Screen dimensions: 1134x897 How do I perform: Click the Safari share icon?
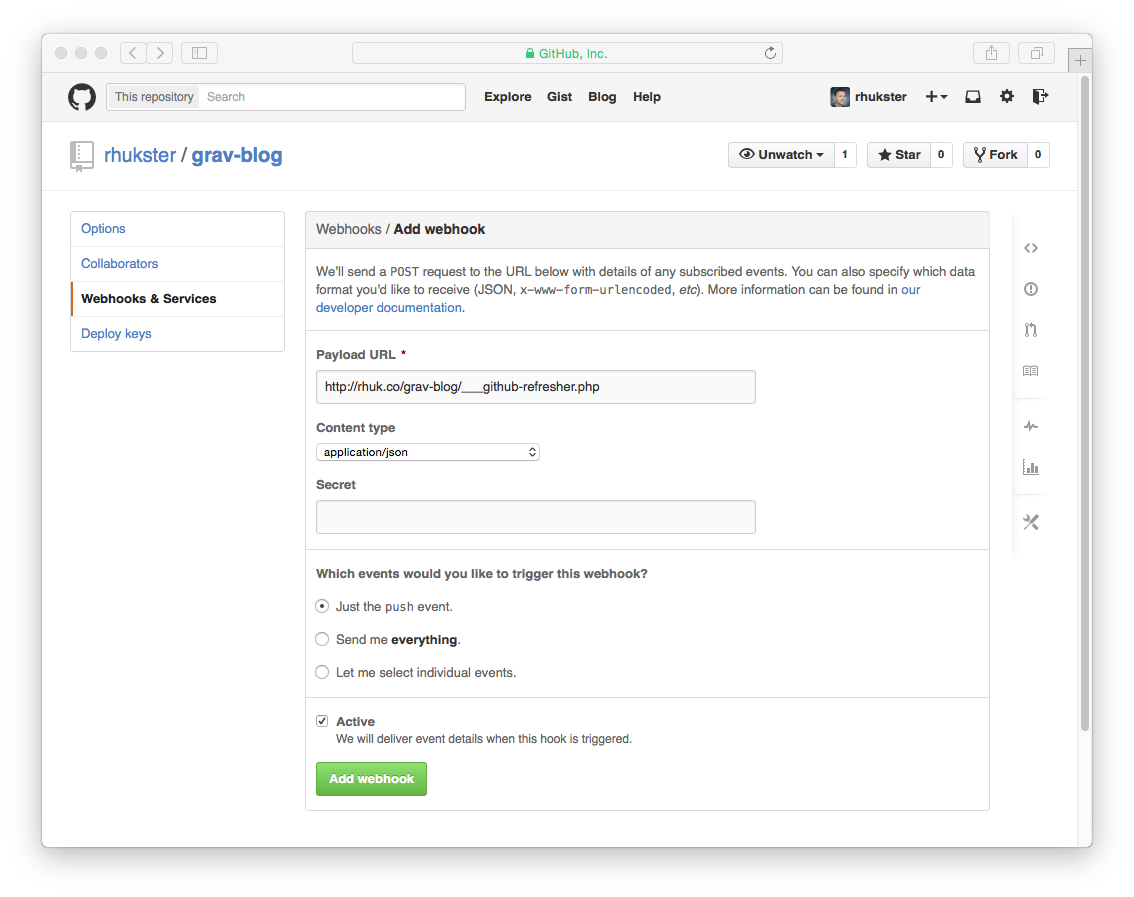992,53
